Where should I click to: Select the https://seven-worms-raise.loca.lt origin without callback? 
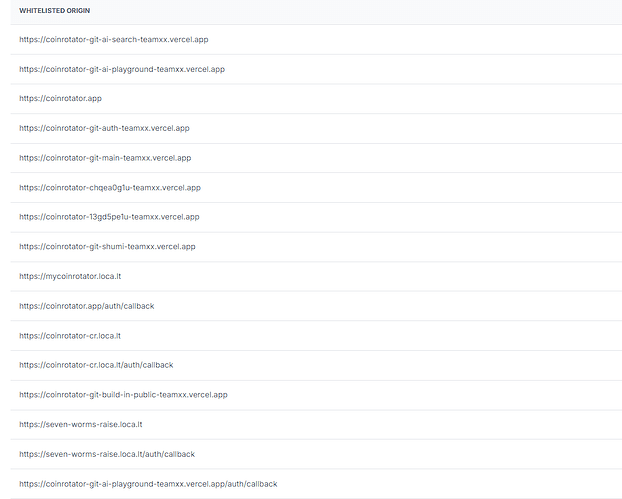point(81,425)
